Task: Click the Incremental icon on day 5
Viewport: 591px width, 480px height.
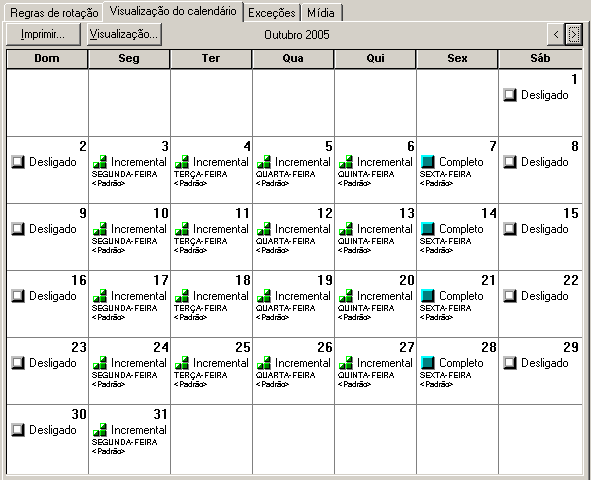Action: pos(264,162)
